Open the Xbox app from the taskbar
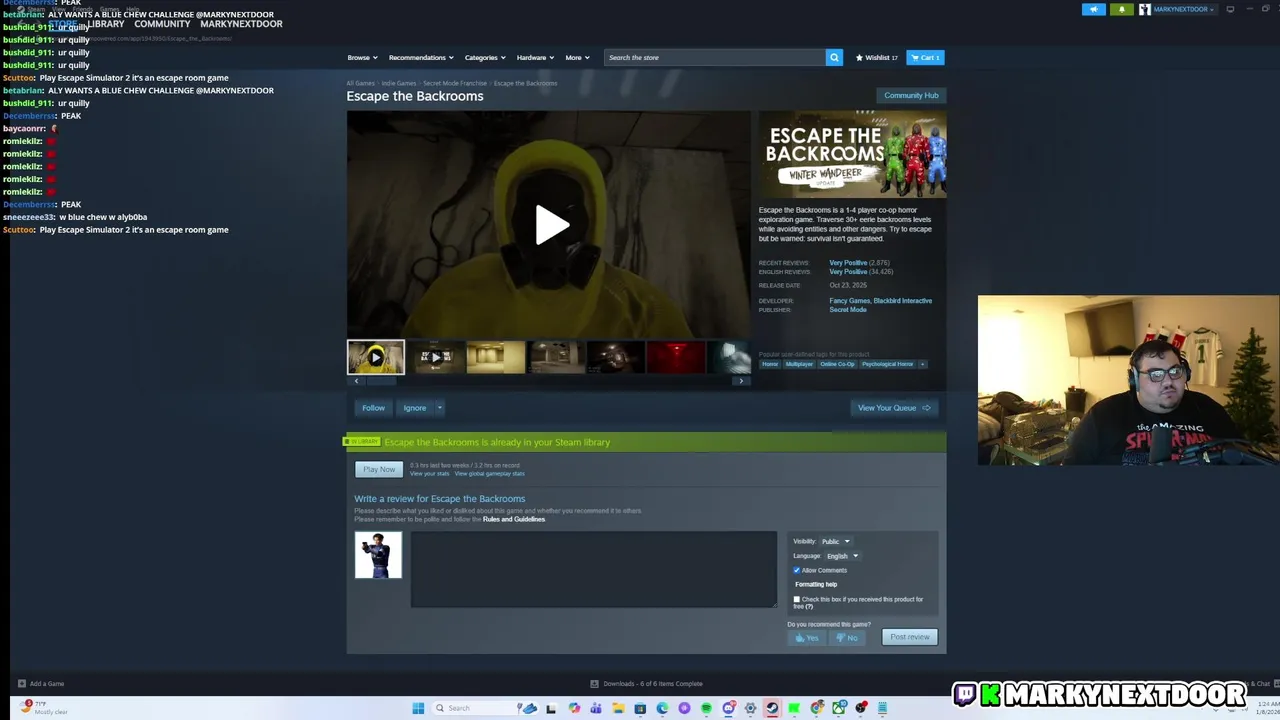 839,708
